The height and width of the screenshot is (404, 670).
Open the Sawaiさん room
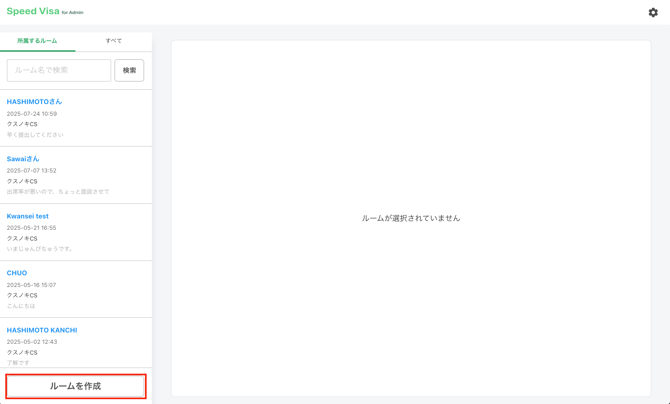23,159
